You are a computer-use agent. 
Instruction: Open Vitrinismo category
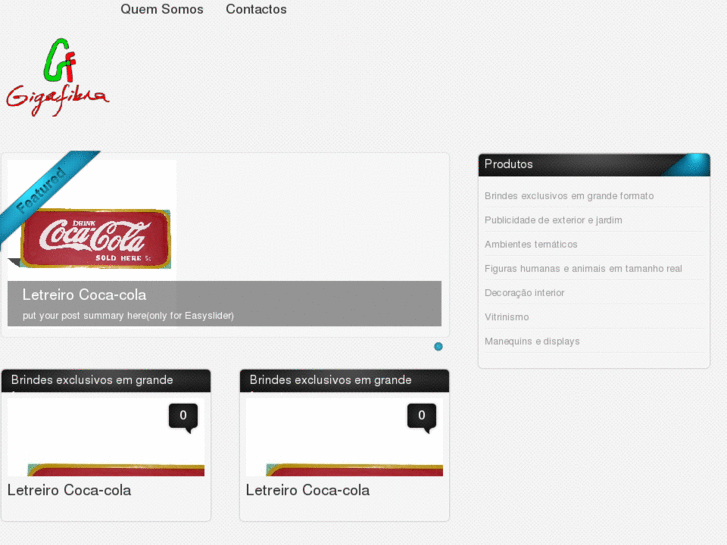tap(507, 317)
